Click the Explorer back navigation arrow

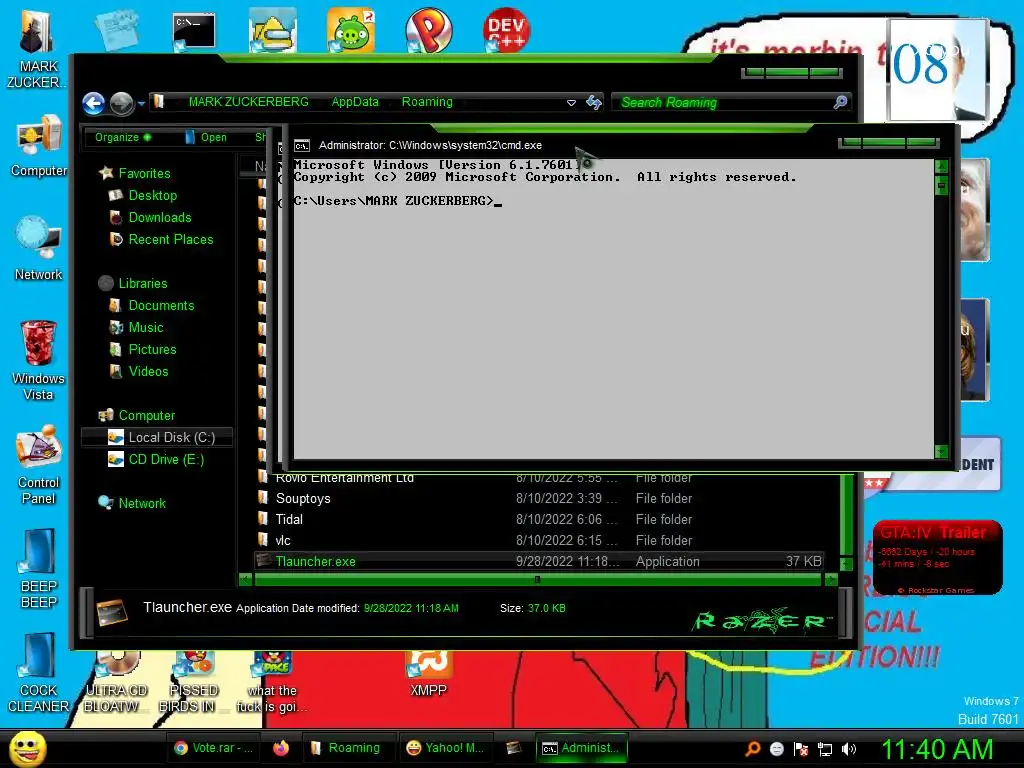click(93, 103)
